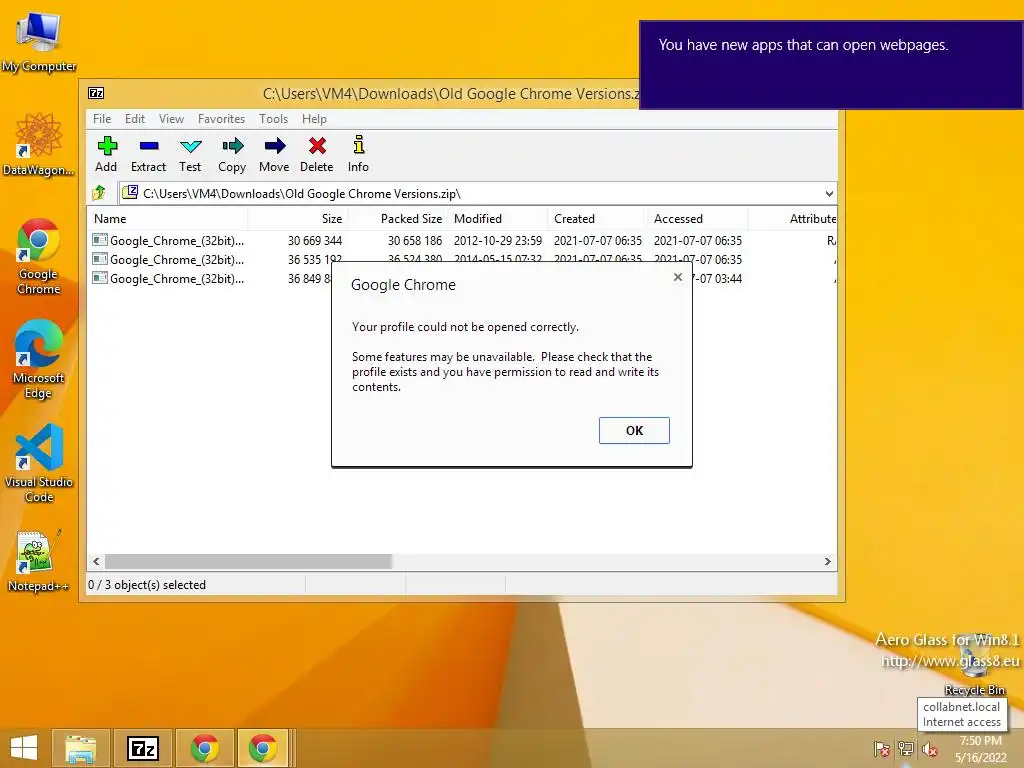Image resolution: width=1024 pixels, height=768 pixels.
Task: Click modified date 2012-10-29 23:59
Action: click(498, 240)
